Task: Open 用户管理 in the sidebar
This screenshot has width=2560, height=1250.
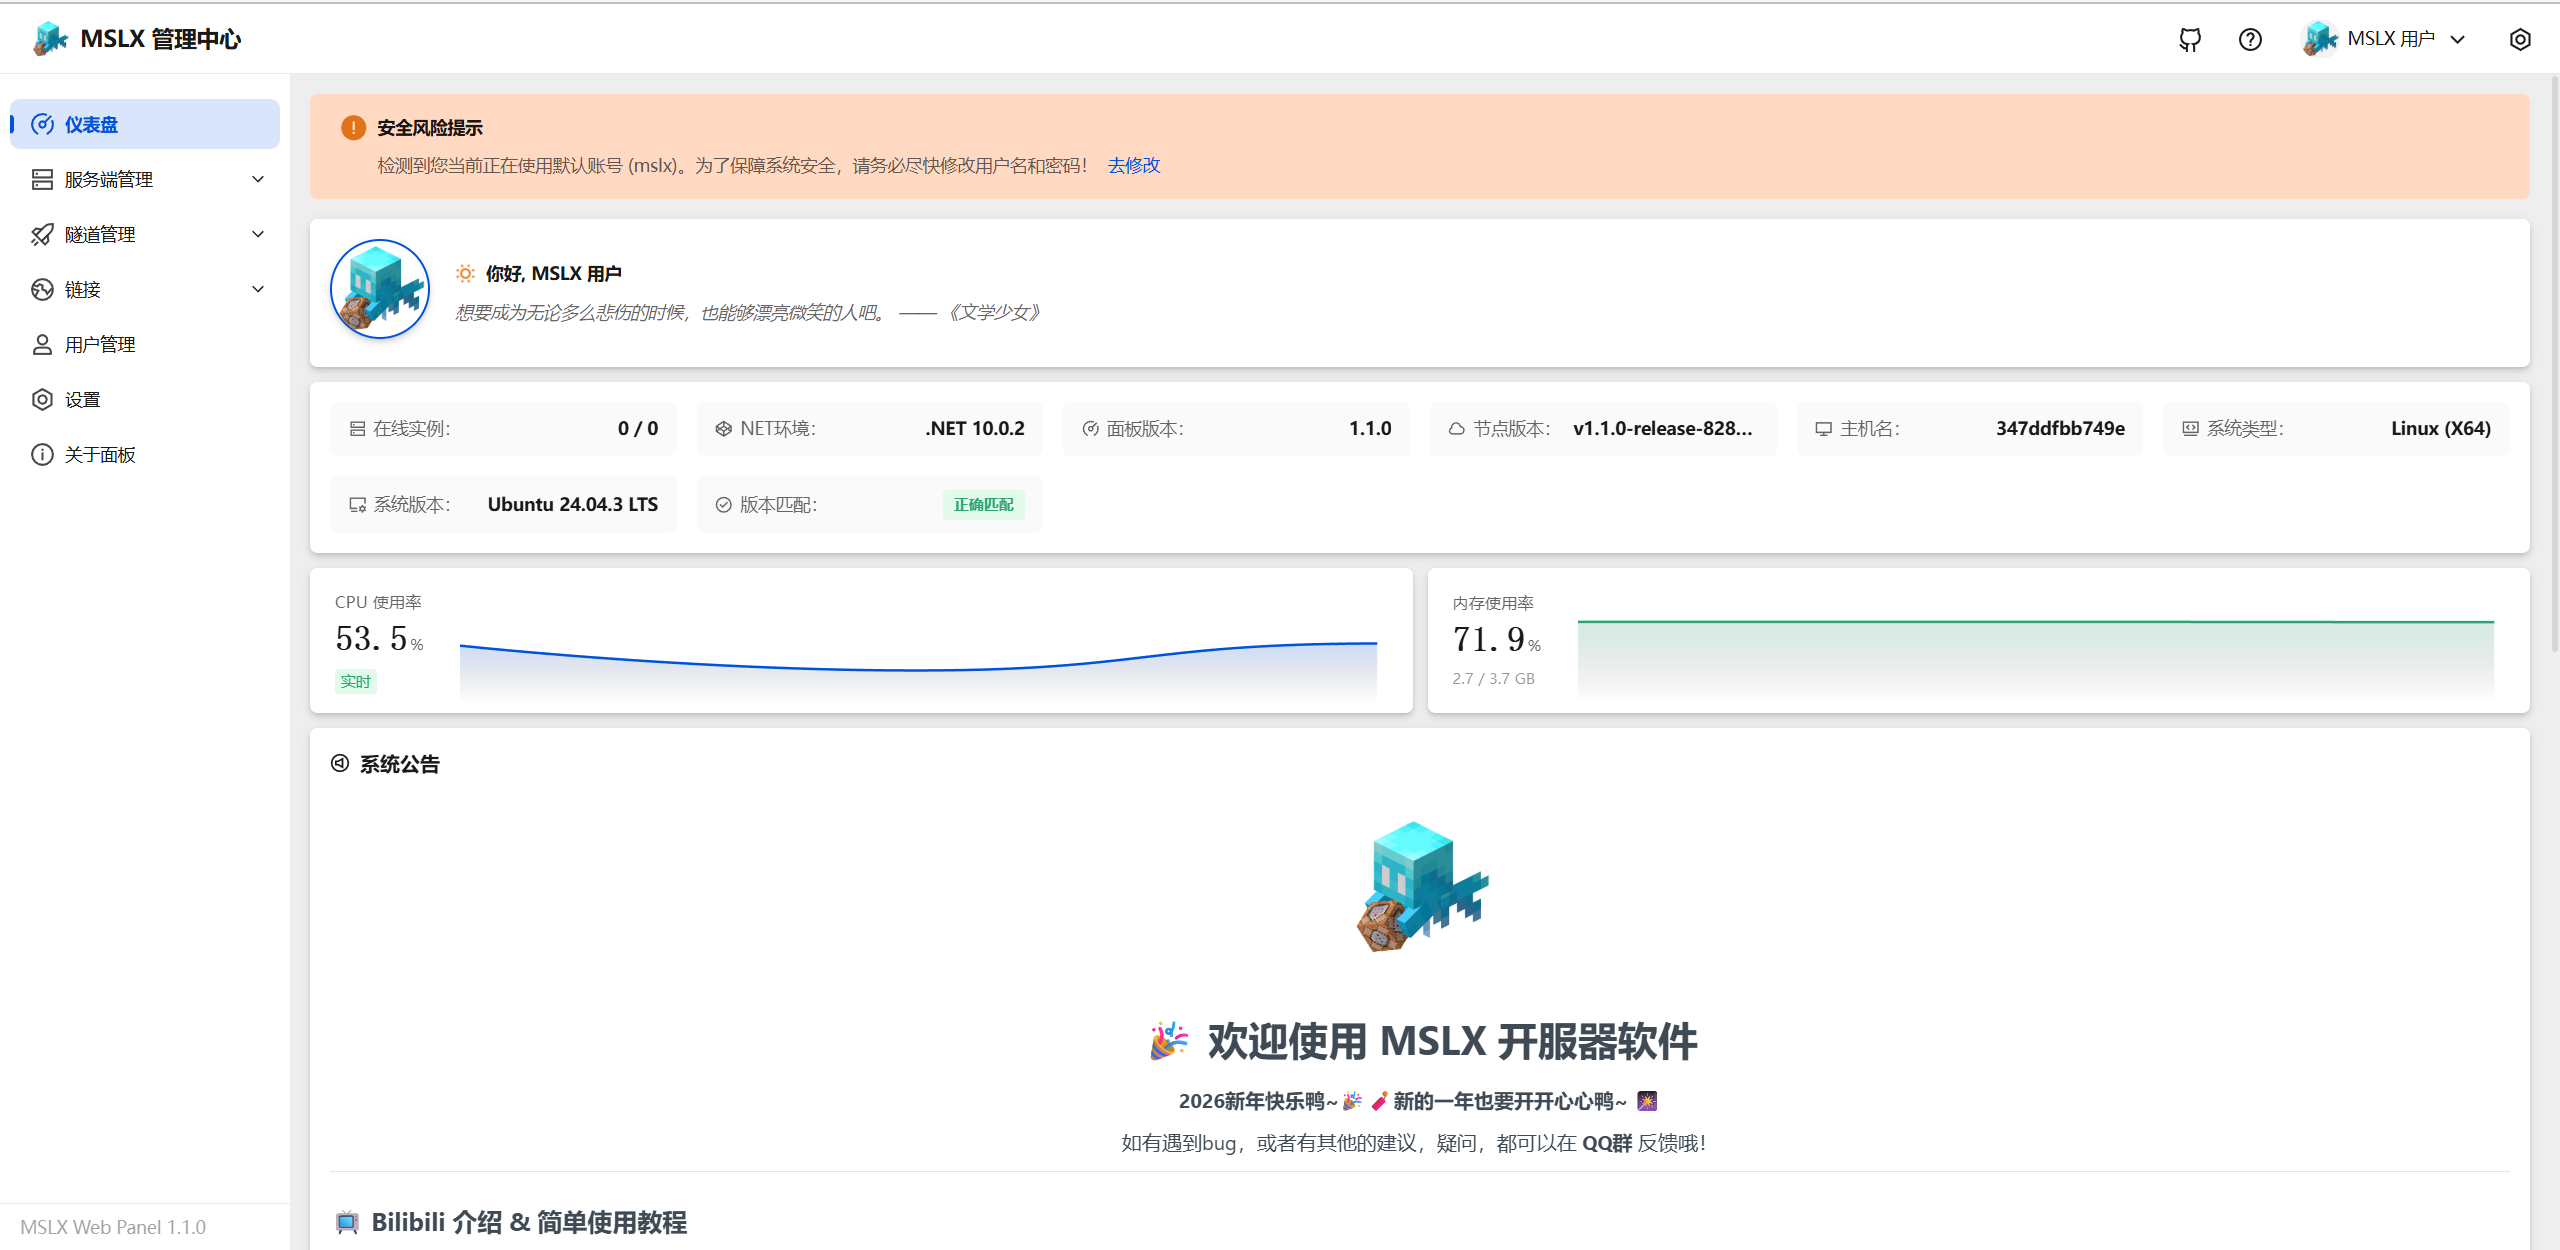Action: [100, 344]
